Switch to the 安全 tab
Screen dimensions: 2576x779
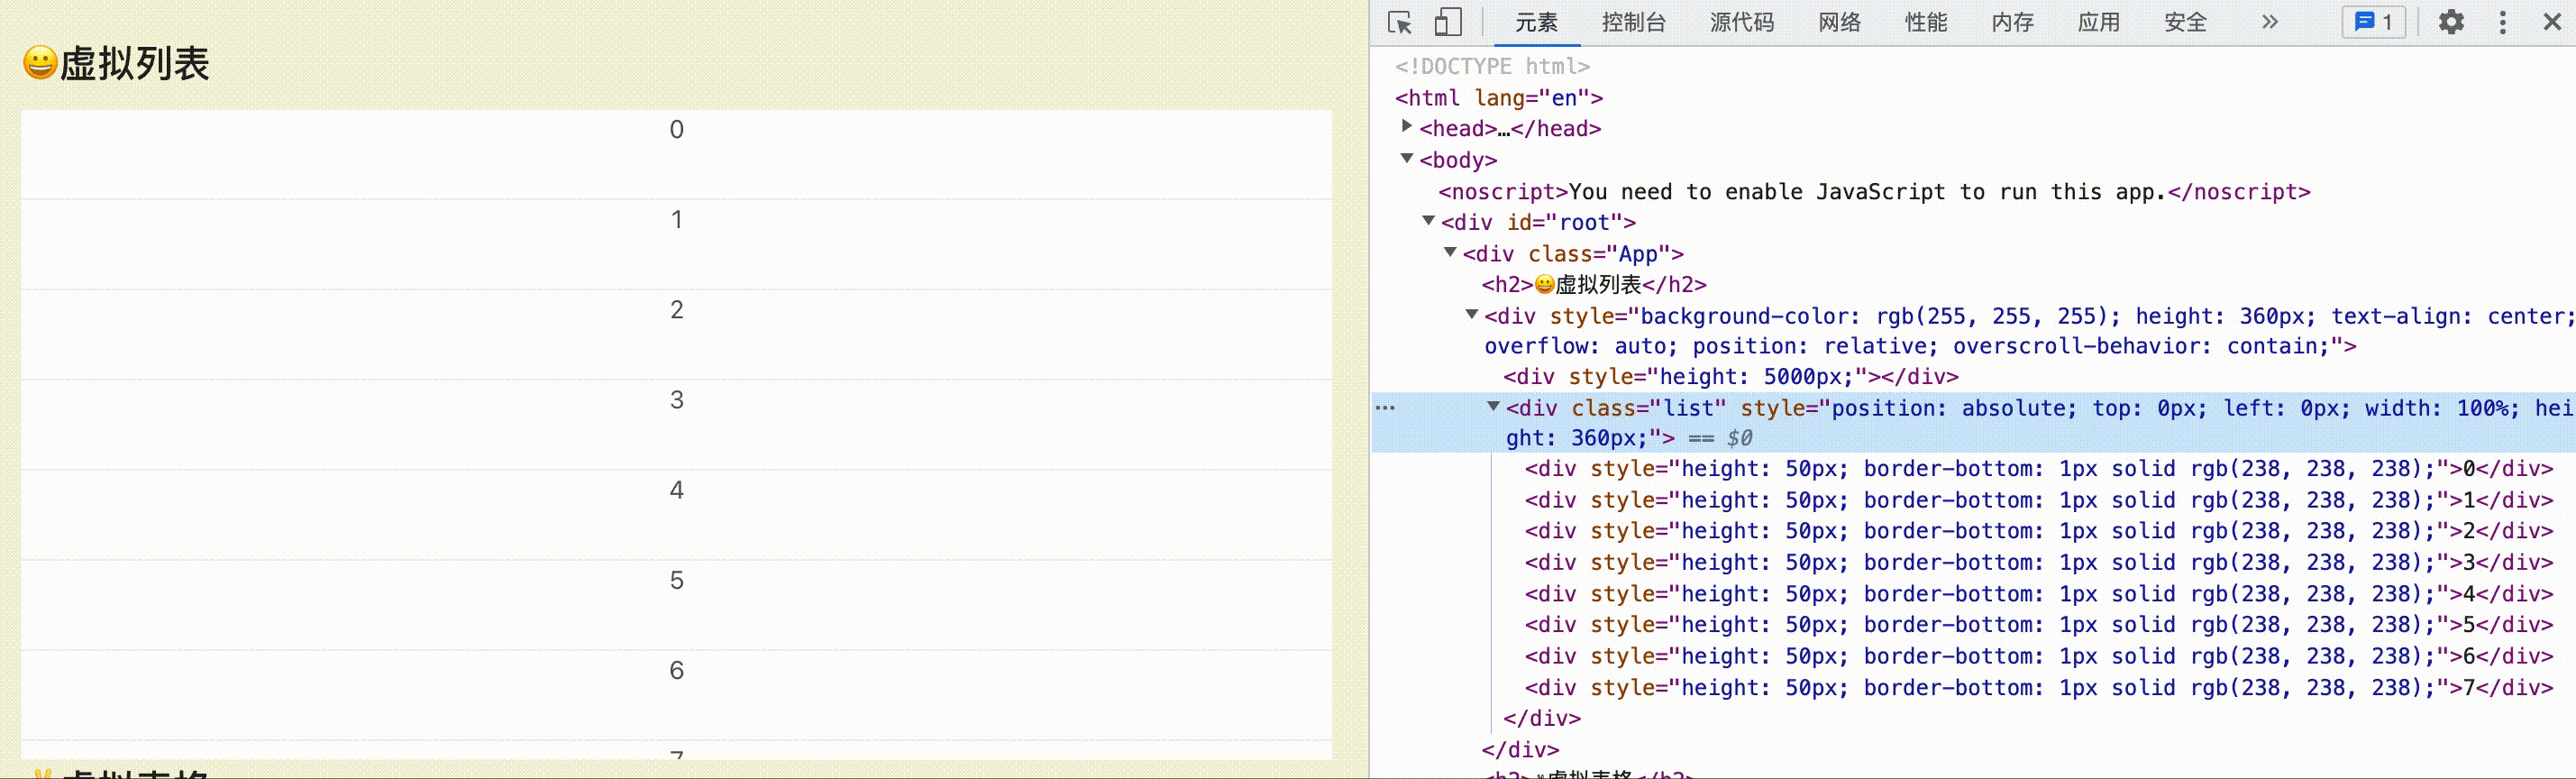click(2185, 23)
